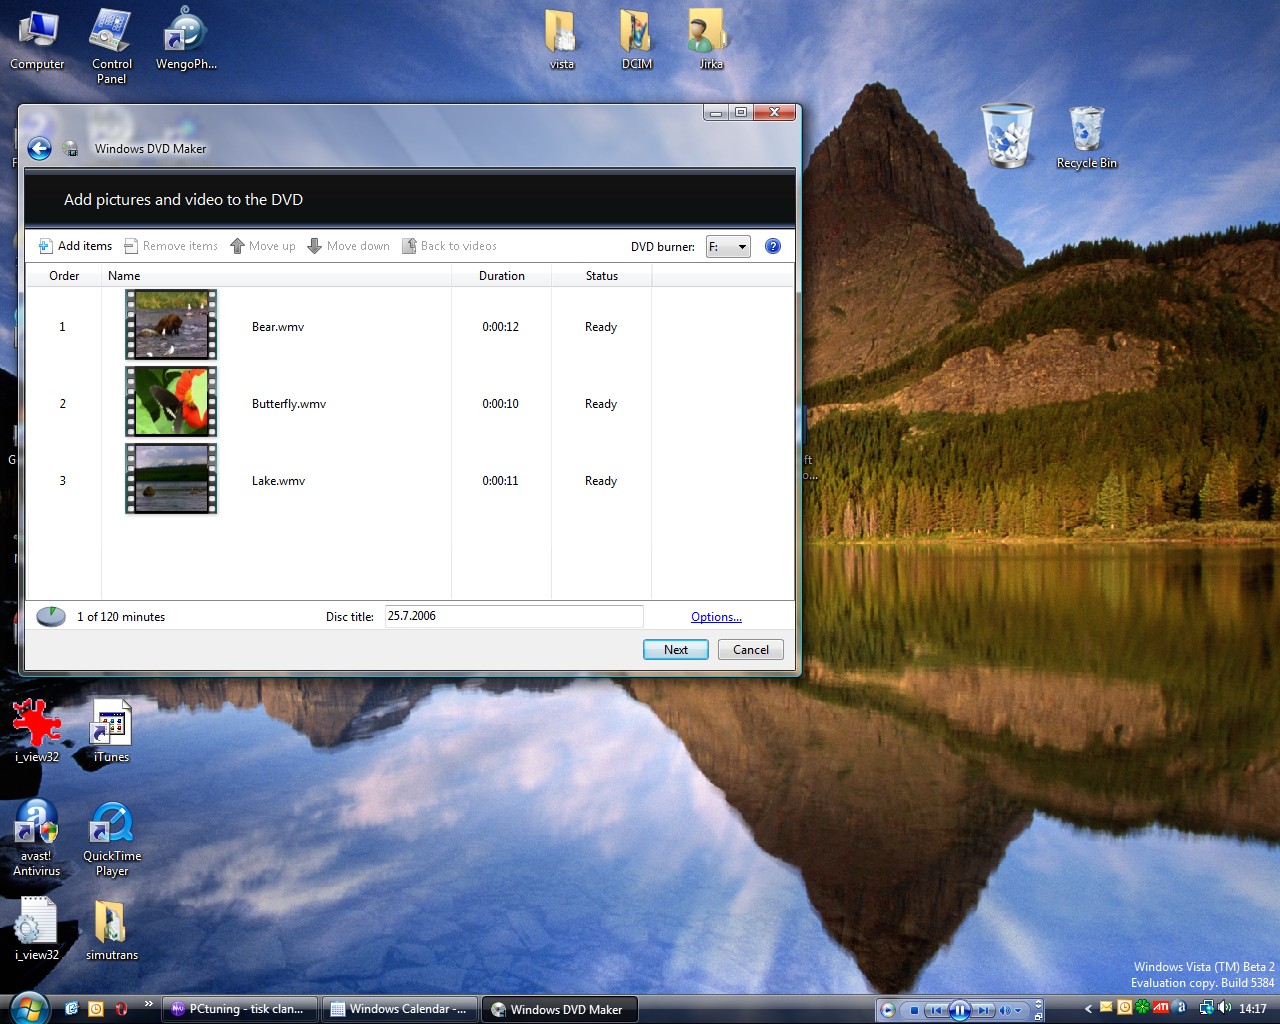
Task: Click the mail envelope tray icon
Action: coord(1107,1008)
